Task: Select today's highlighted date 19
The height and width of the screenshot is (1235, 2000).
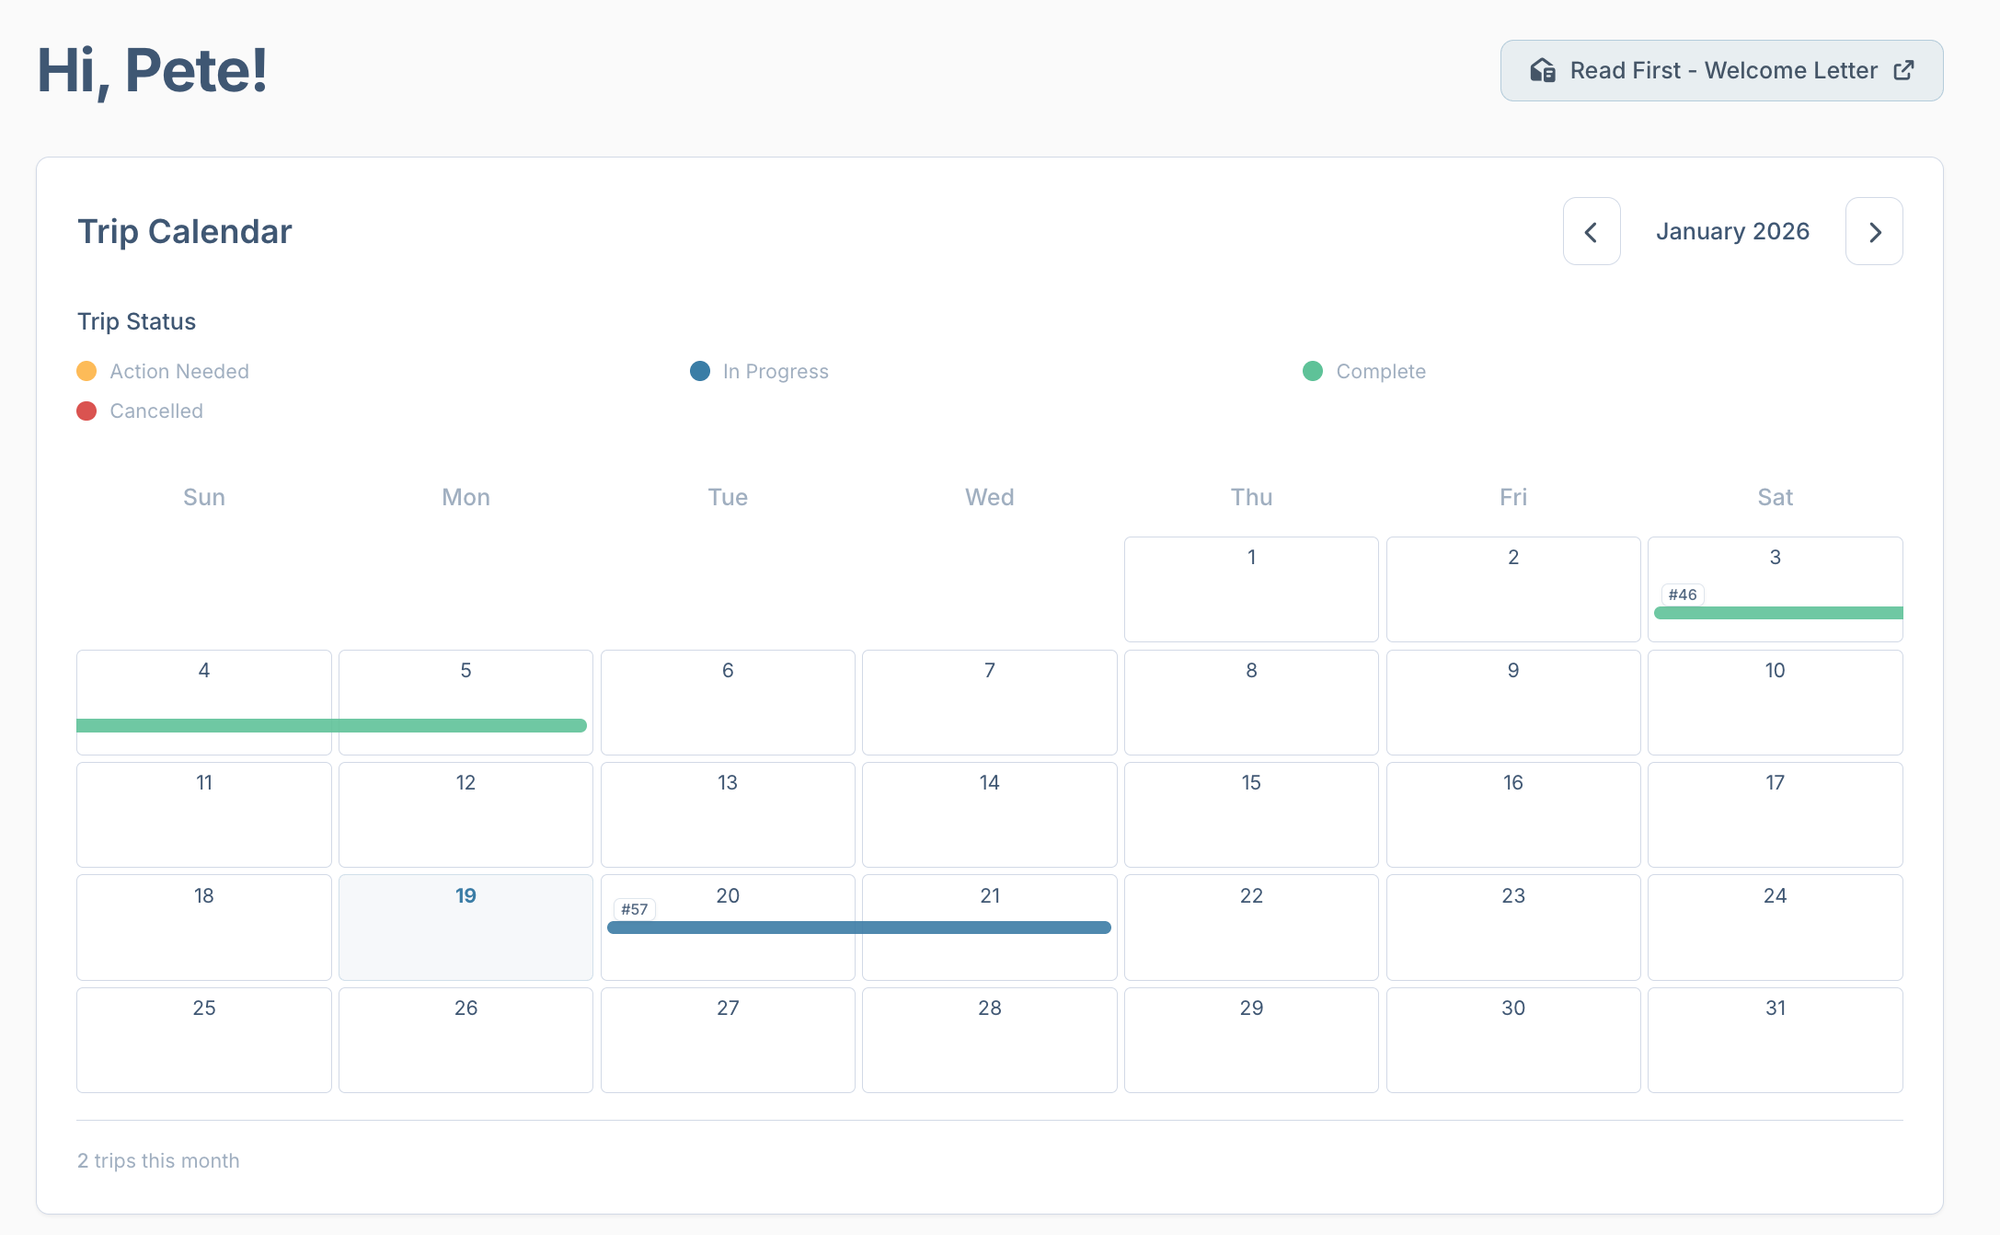Action: [465, 926]
